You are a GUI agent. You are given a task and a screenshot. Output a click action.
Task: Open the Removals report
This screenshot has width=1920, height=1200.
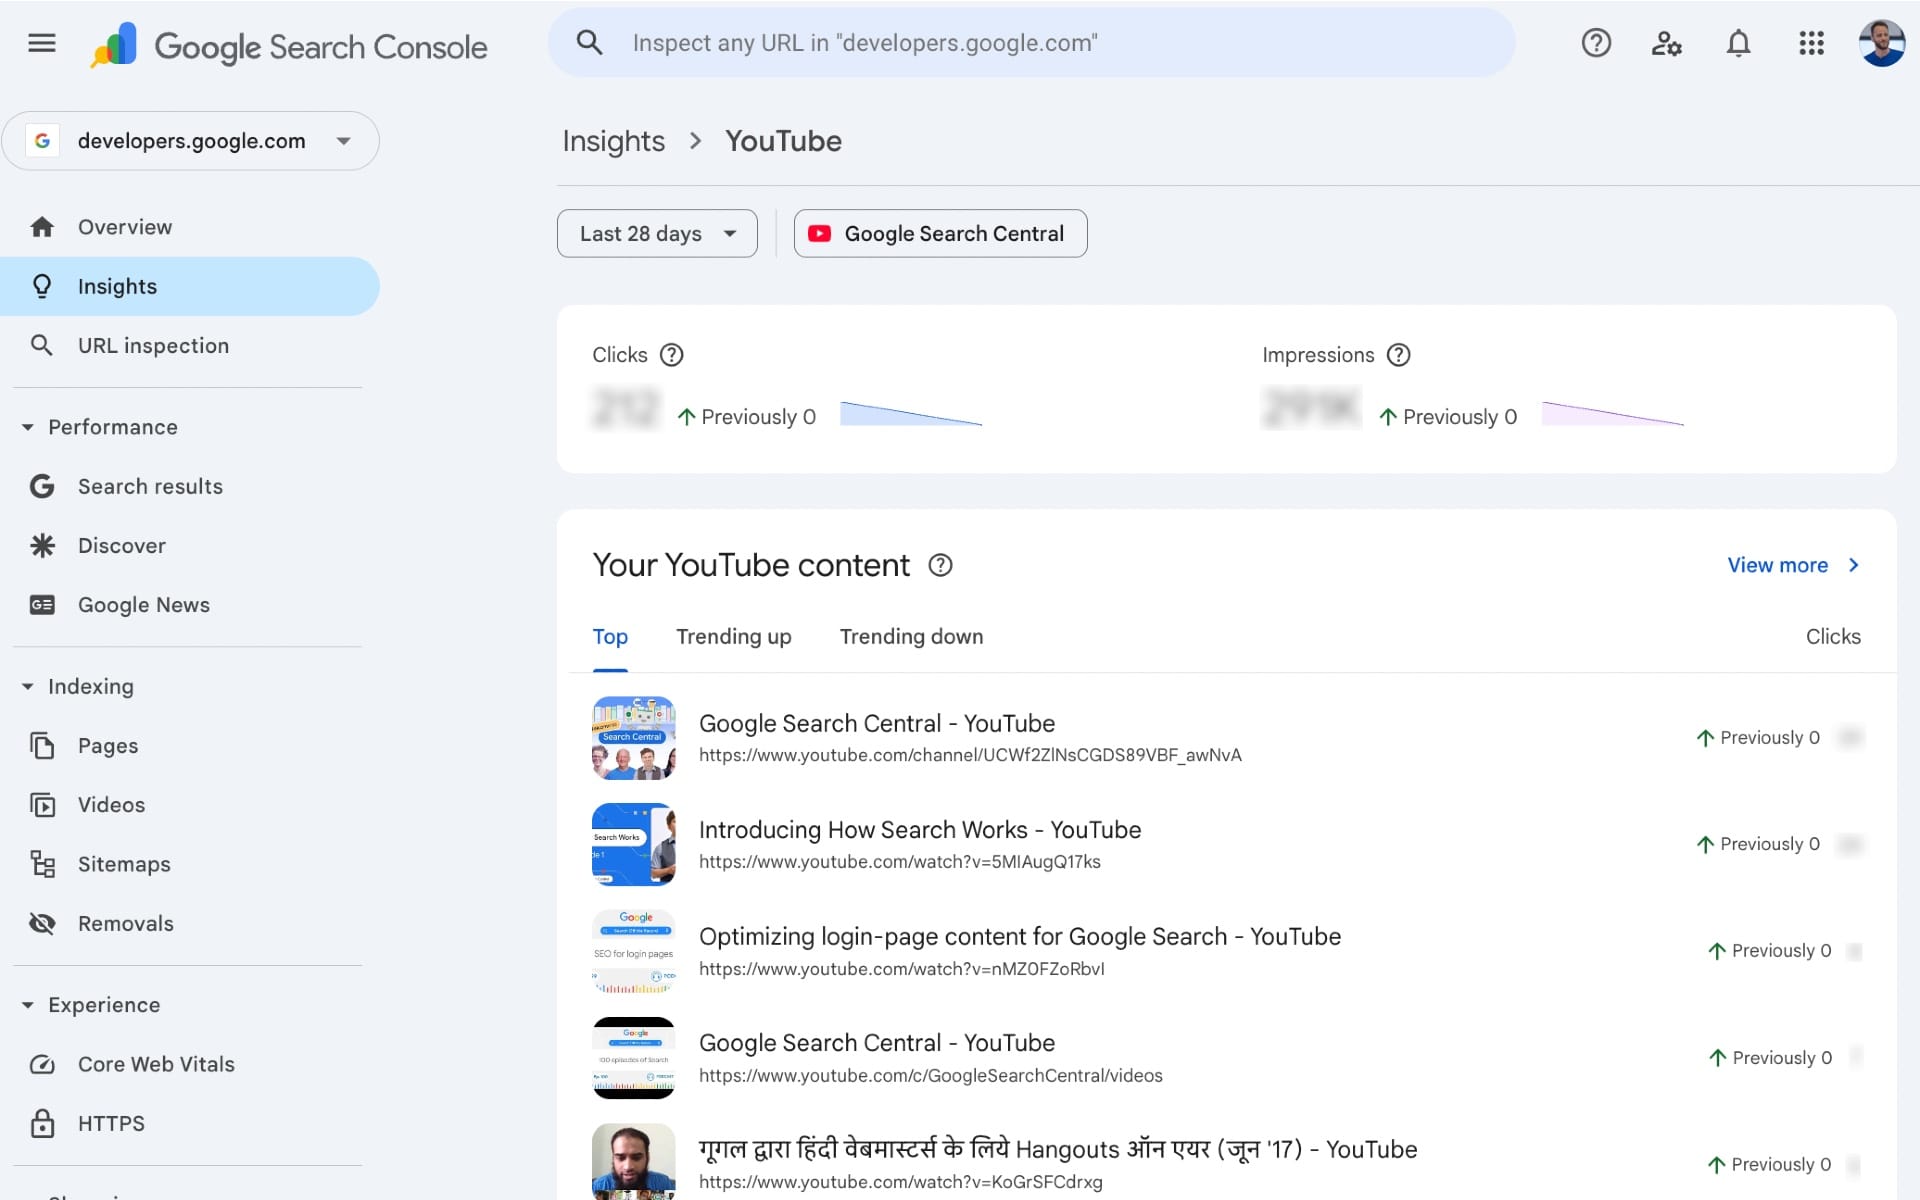[125, 923]
